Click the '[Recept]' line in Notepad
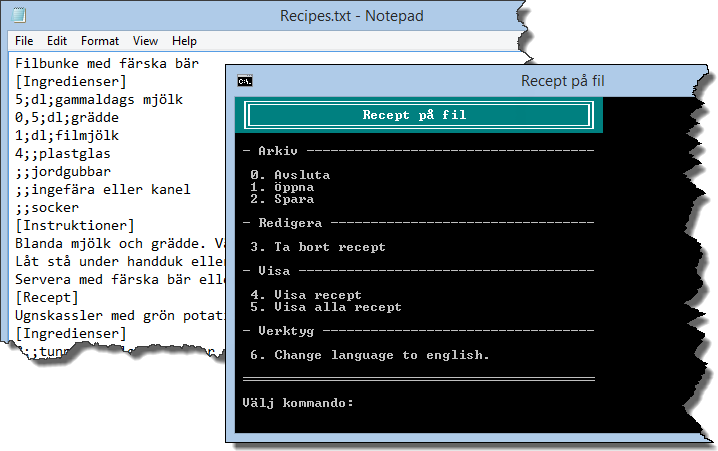 tap(47, 297)
